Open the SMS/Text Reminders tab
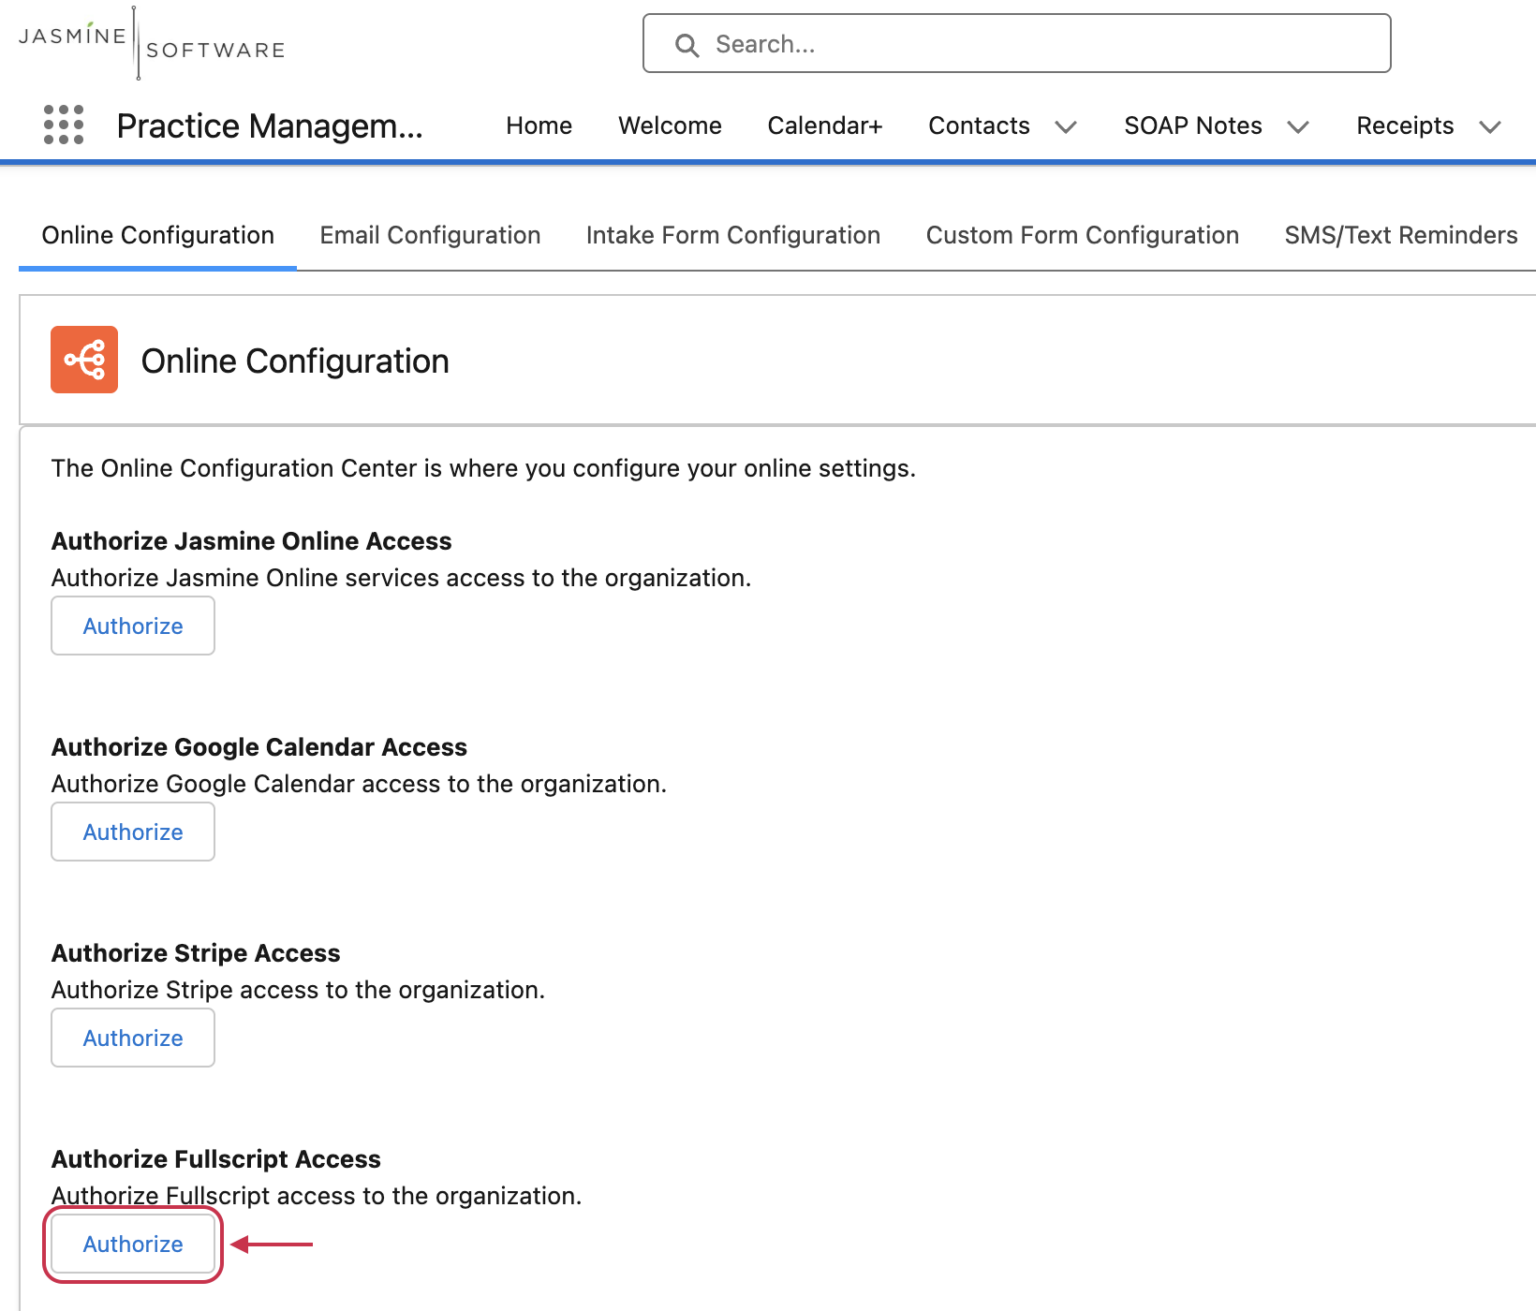 coord(1400,235)
